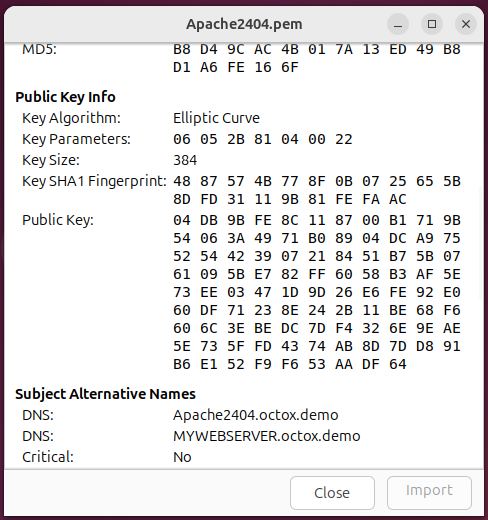Click the DNS label beside MYWEBSERVER.octox.demo
The height and width of the screenshot is (520, 488).
click(x=38, y=436)
